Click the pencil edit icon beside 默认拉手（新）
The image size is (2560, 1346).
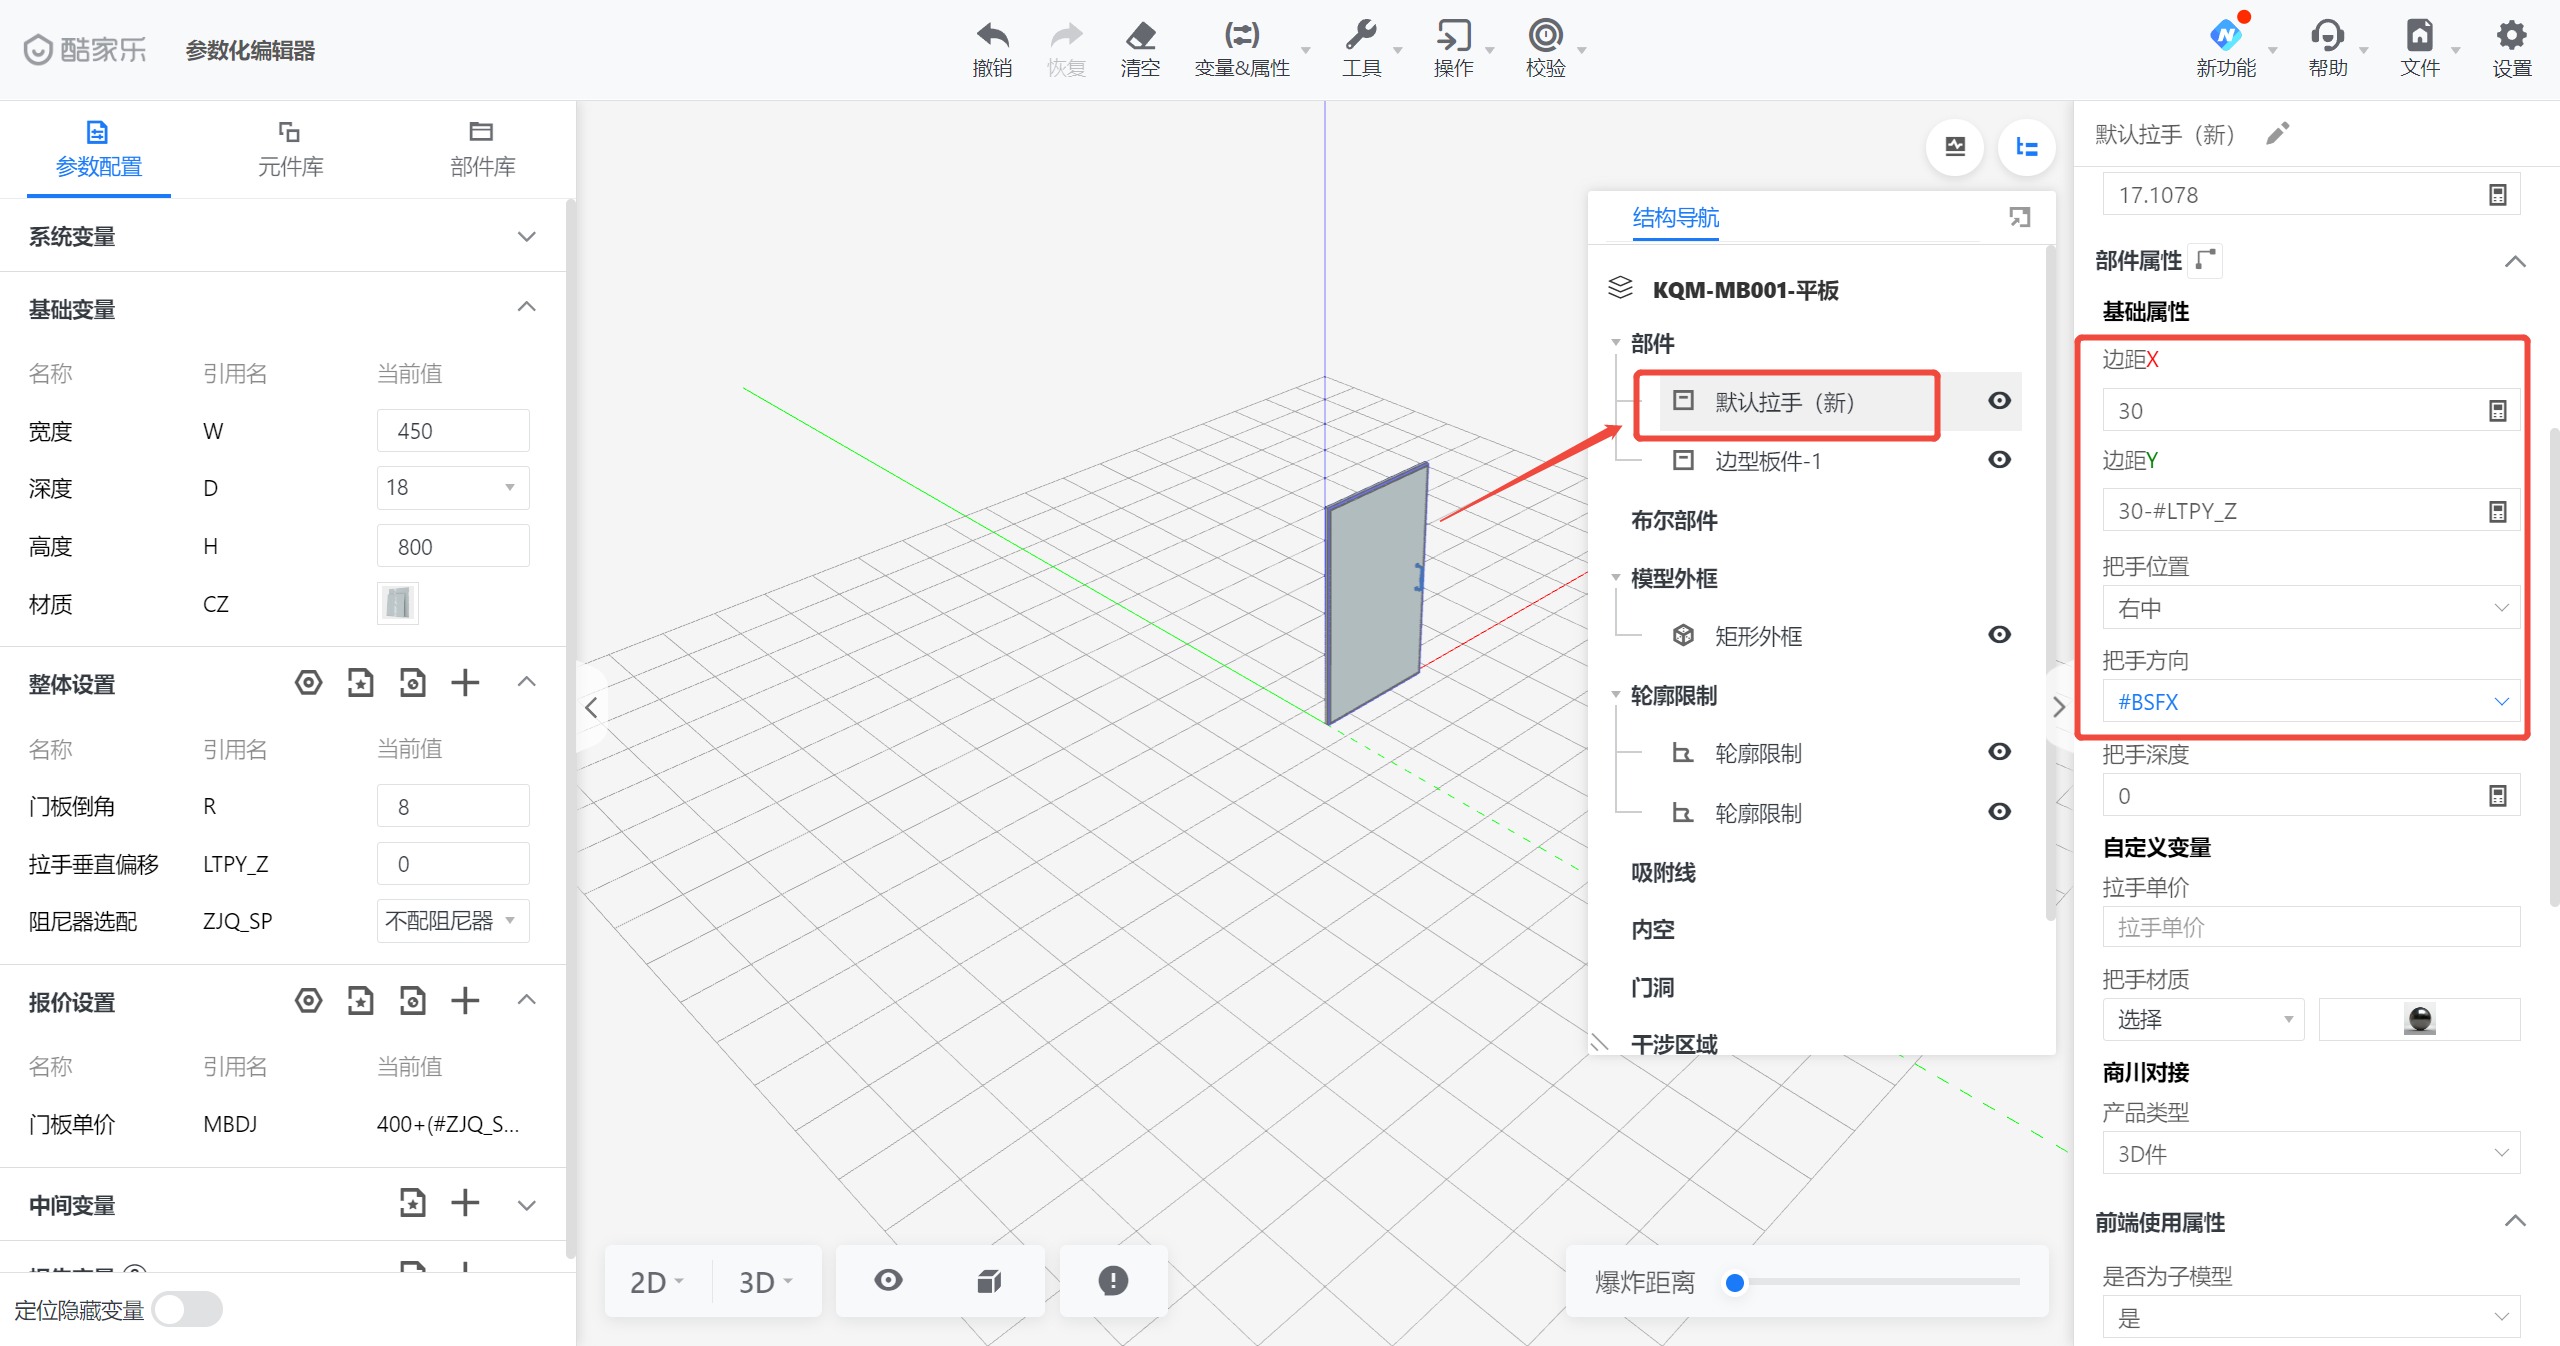point(2277,134)
